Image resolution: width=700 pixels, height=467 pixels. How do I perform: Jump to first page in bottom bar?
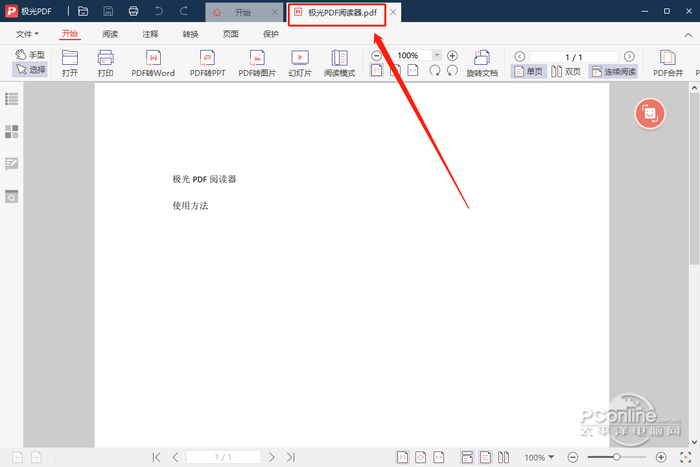156,457
